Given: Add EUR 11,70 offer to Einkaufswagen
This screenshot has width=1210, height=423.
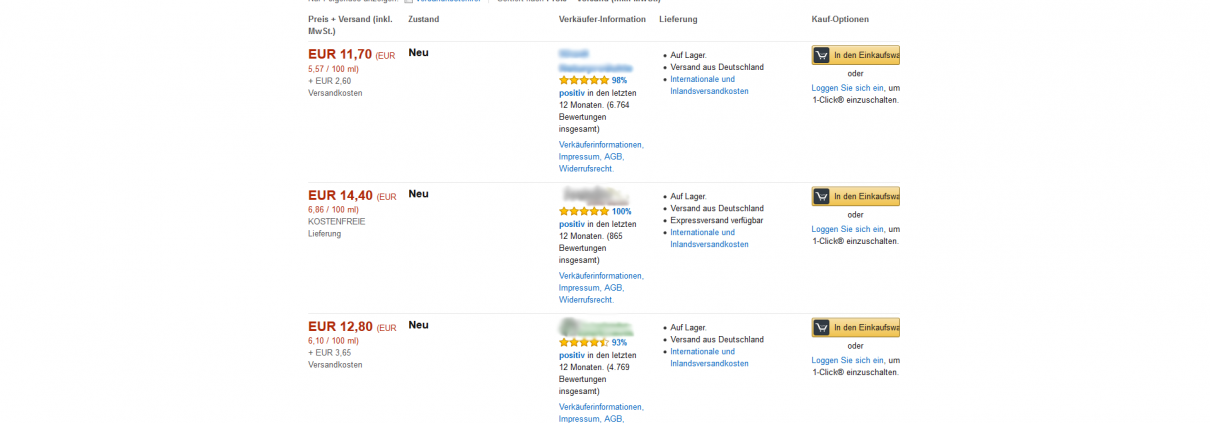Looking at the screenshot, I should (856, 56).
